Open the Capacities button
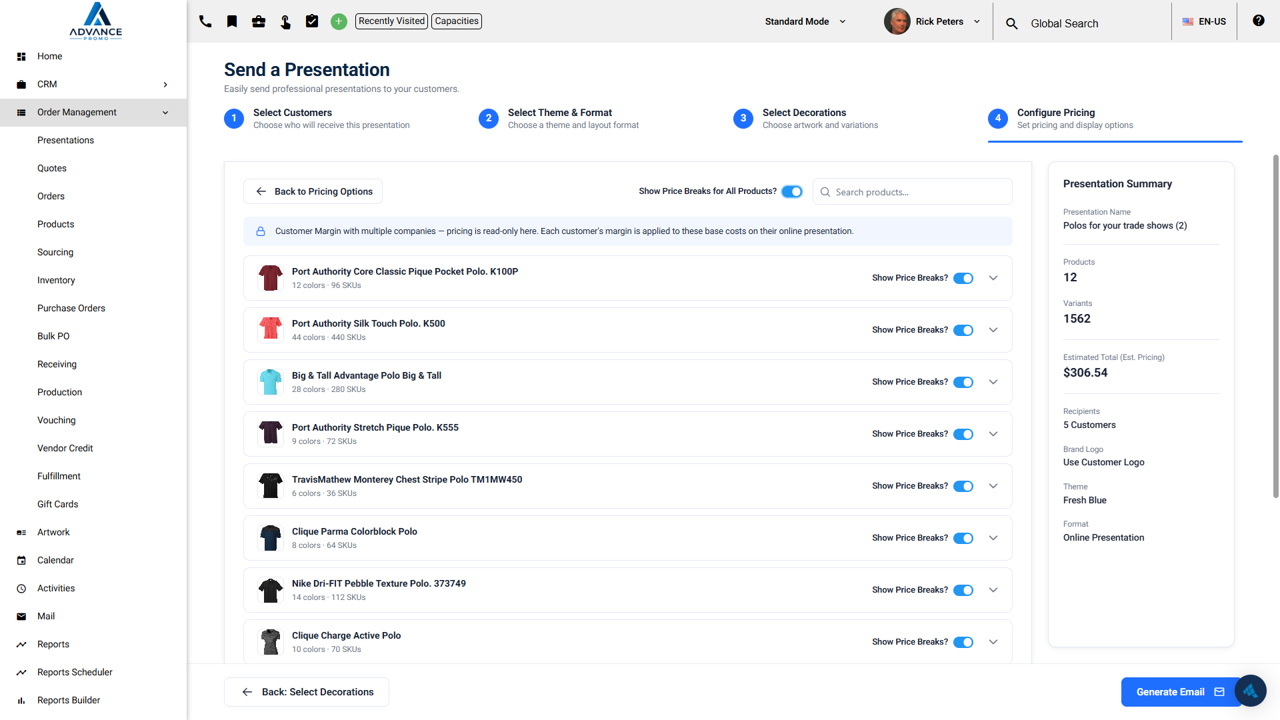Viewport: 1280px width, 720px height. click(457, 21)
